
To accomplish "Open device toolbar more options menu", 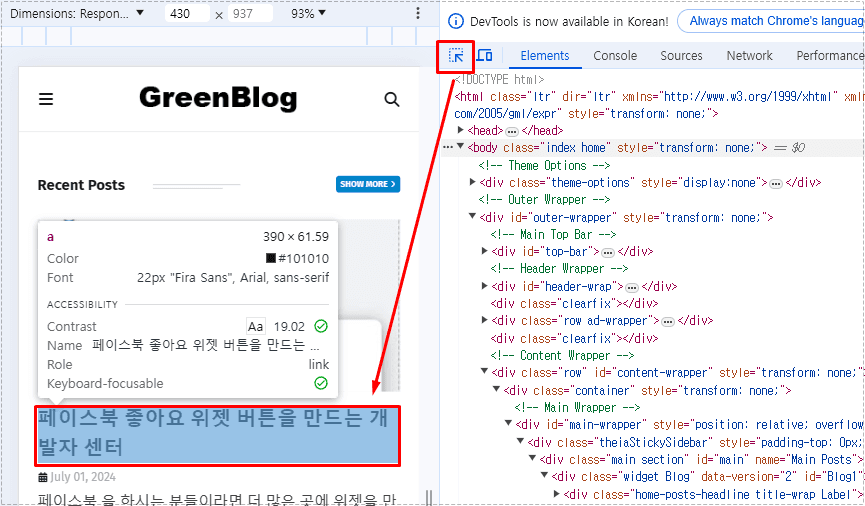I will pyautogui.click(x=418, y=13).
